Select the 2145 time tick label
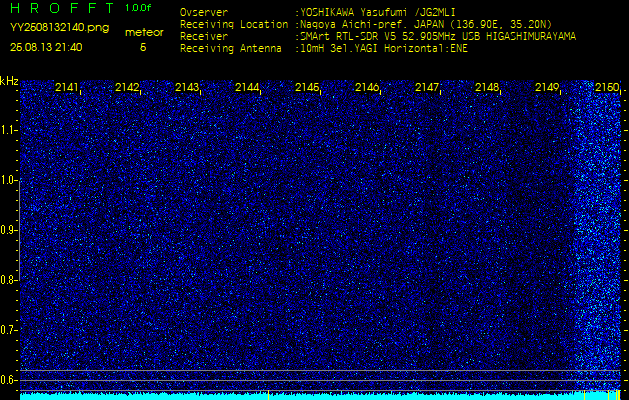This screenshot has width=629, height=400. pos(307,87)
